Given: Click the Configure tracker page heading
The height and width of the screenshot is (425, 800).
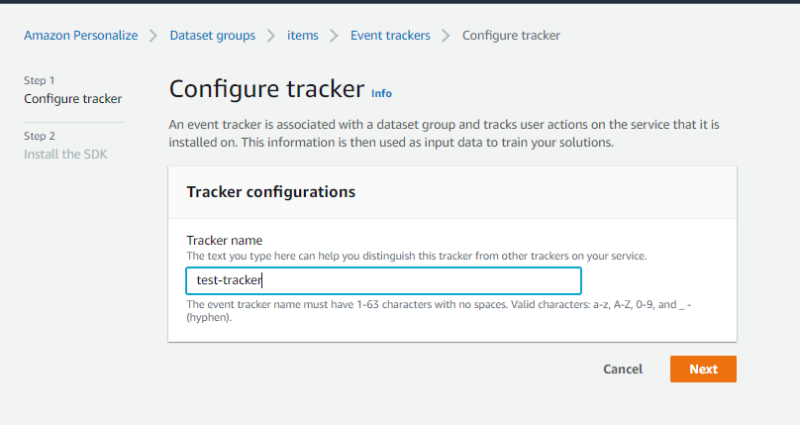Looking at the screenshot, I should tap(266, 89).
